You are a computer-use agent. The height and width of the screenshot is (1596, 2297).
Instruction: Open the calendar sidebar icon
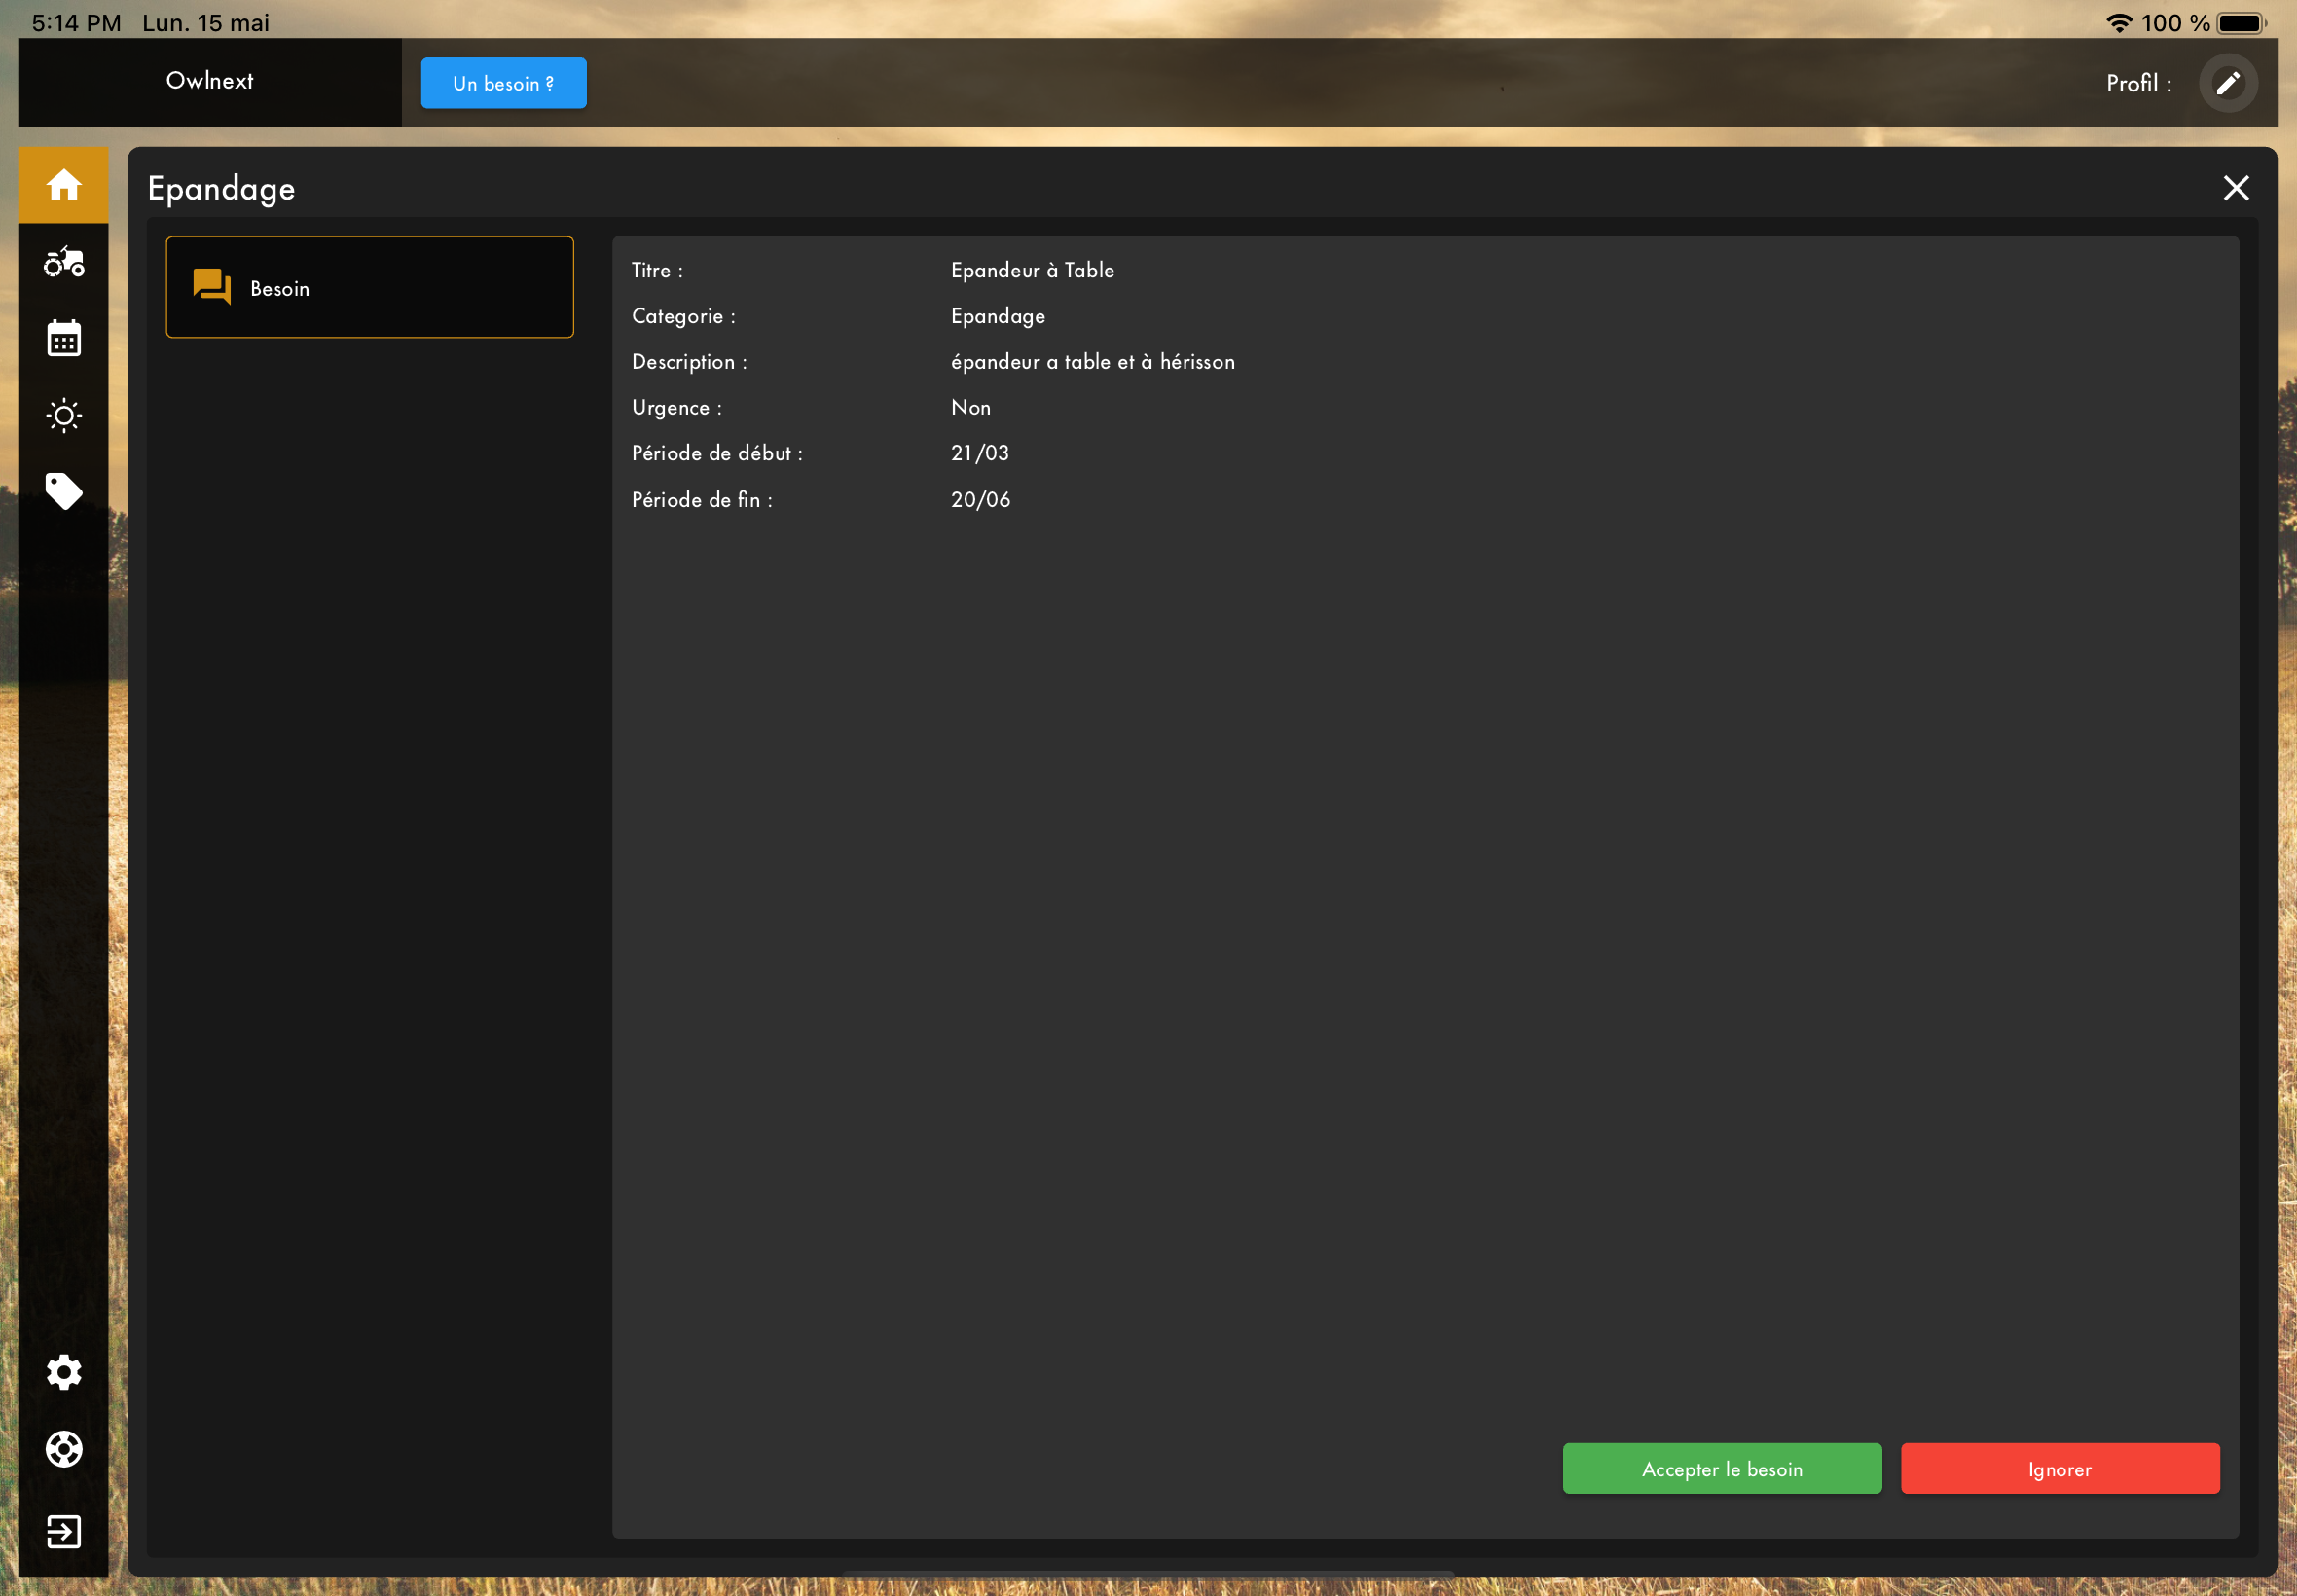point(64,338)
